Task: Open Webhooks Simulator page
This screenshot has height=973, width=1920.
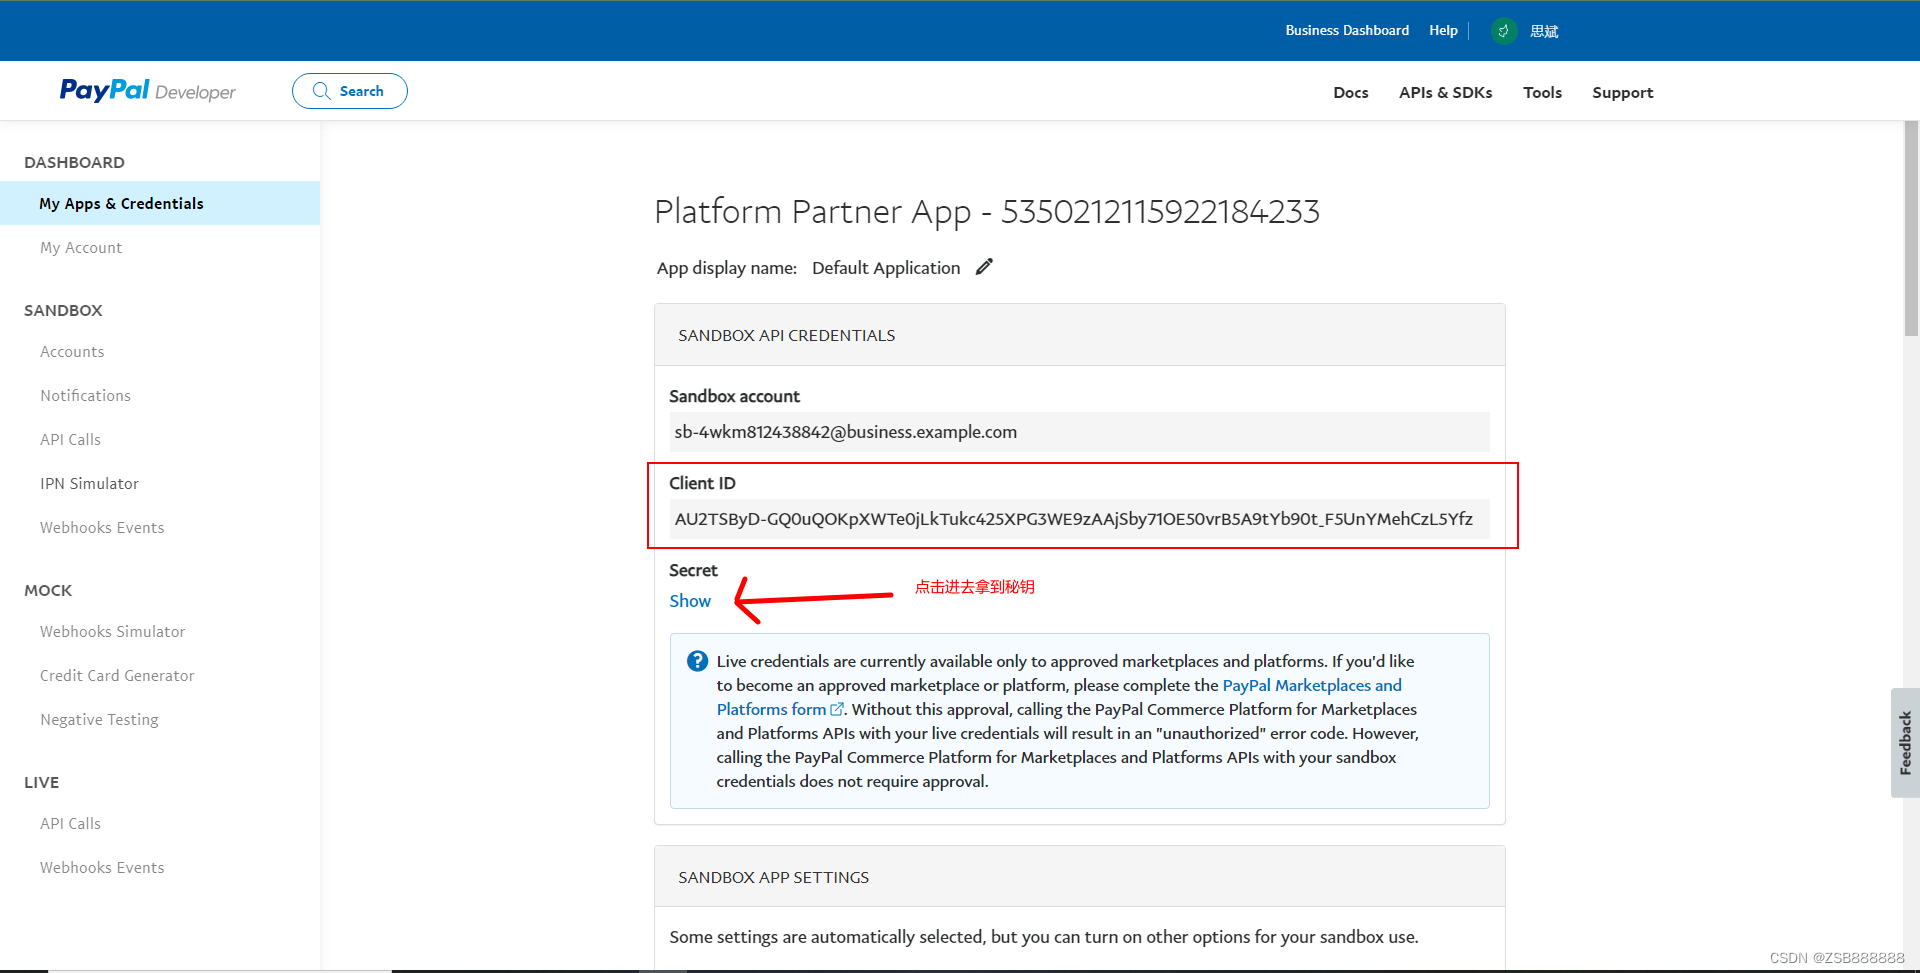Action: tap(112, 631)
